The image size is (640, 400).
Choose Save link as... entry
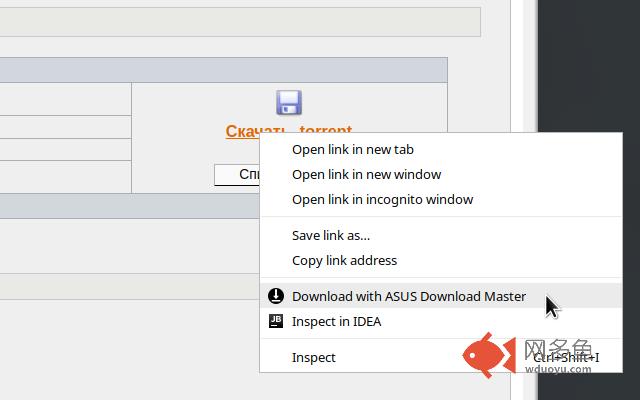(x=441, y=236)
